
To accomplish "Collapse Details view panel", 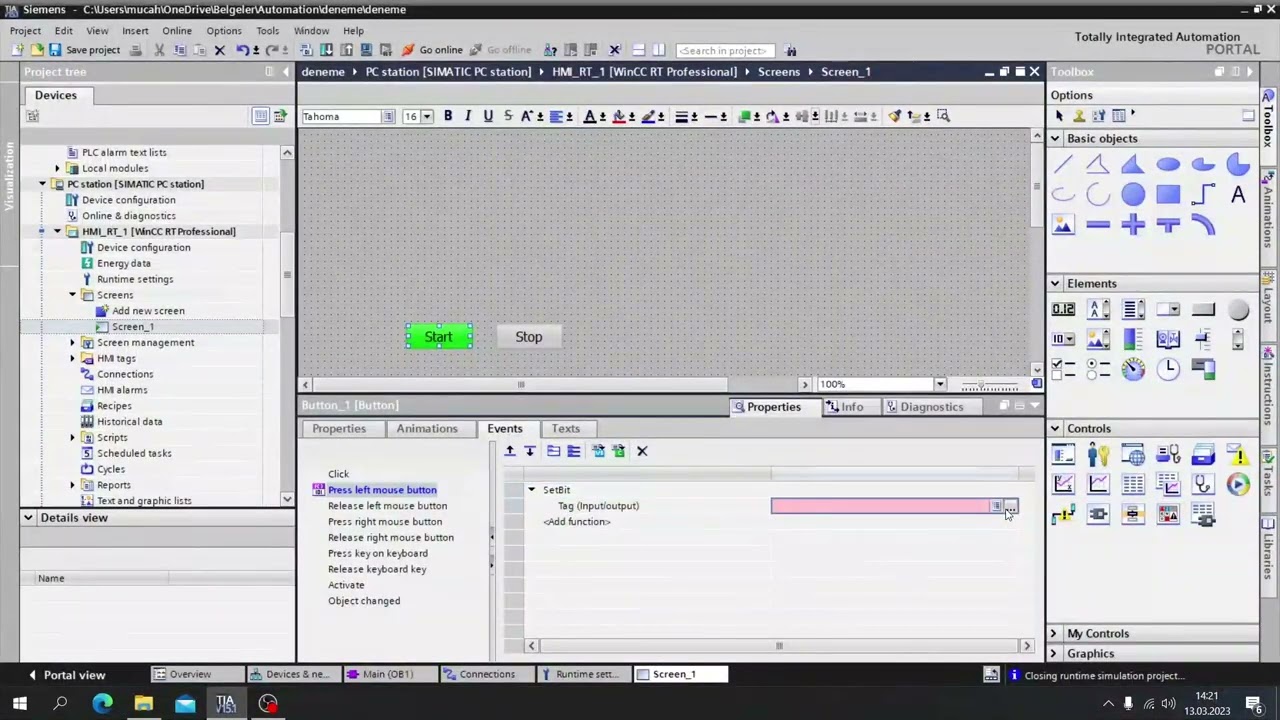I will [28, 518].
